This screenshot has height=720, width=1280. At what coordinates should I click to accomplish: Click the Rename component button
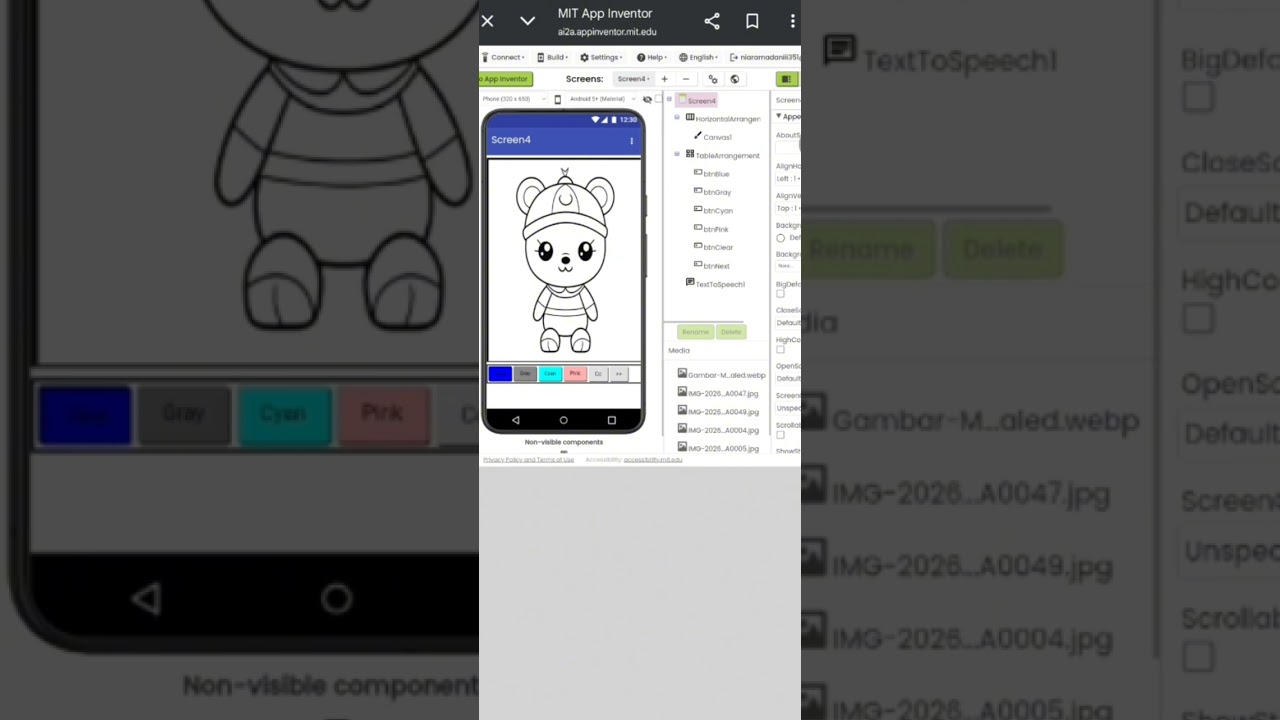pyautogui.click(x=695, y=332)
